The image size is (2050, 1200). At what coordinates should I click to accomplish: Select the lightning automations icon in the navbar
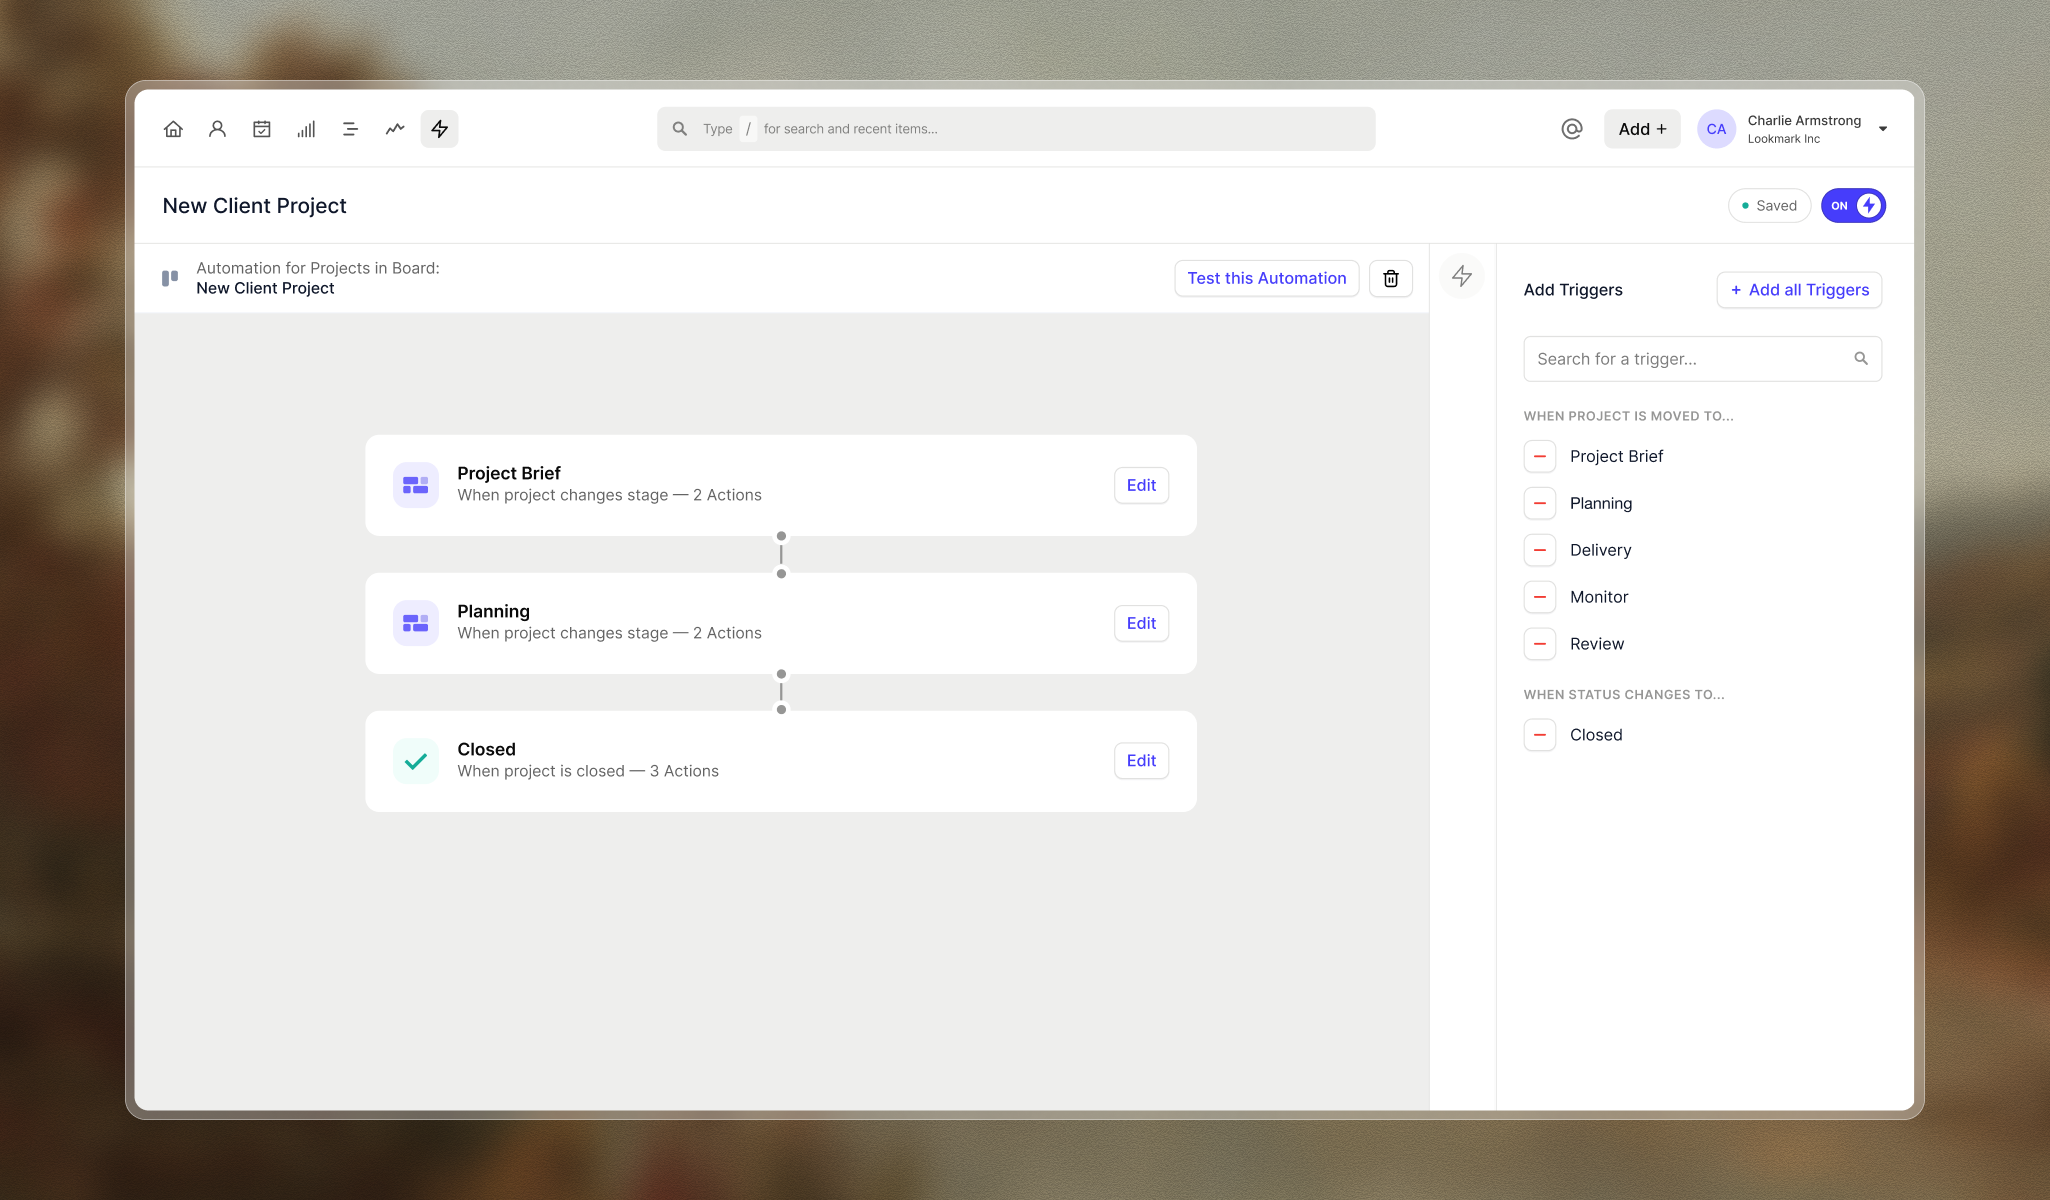point(439,129)
